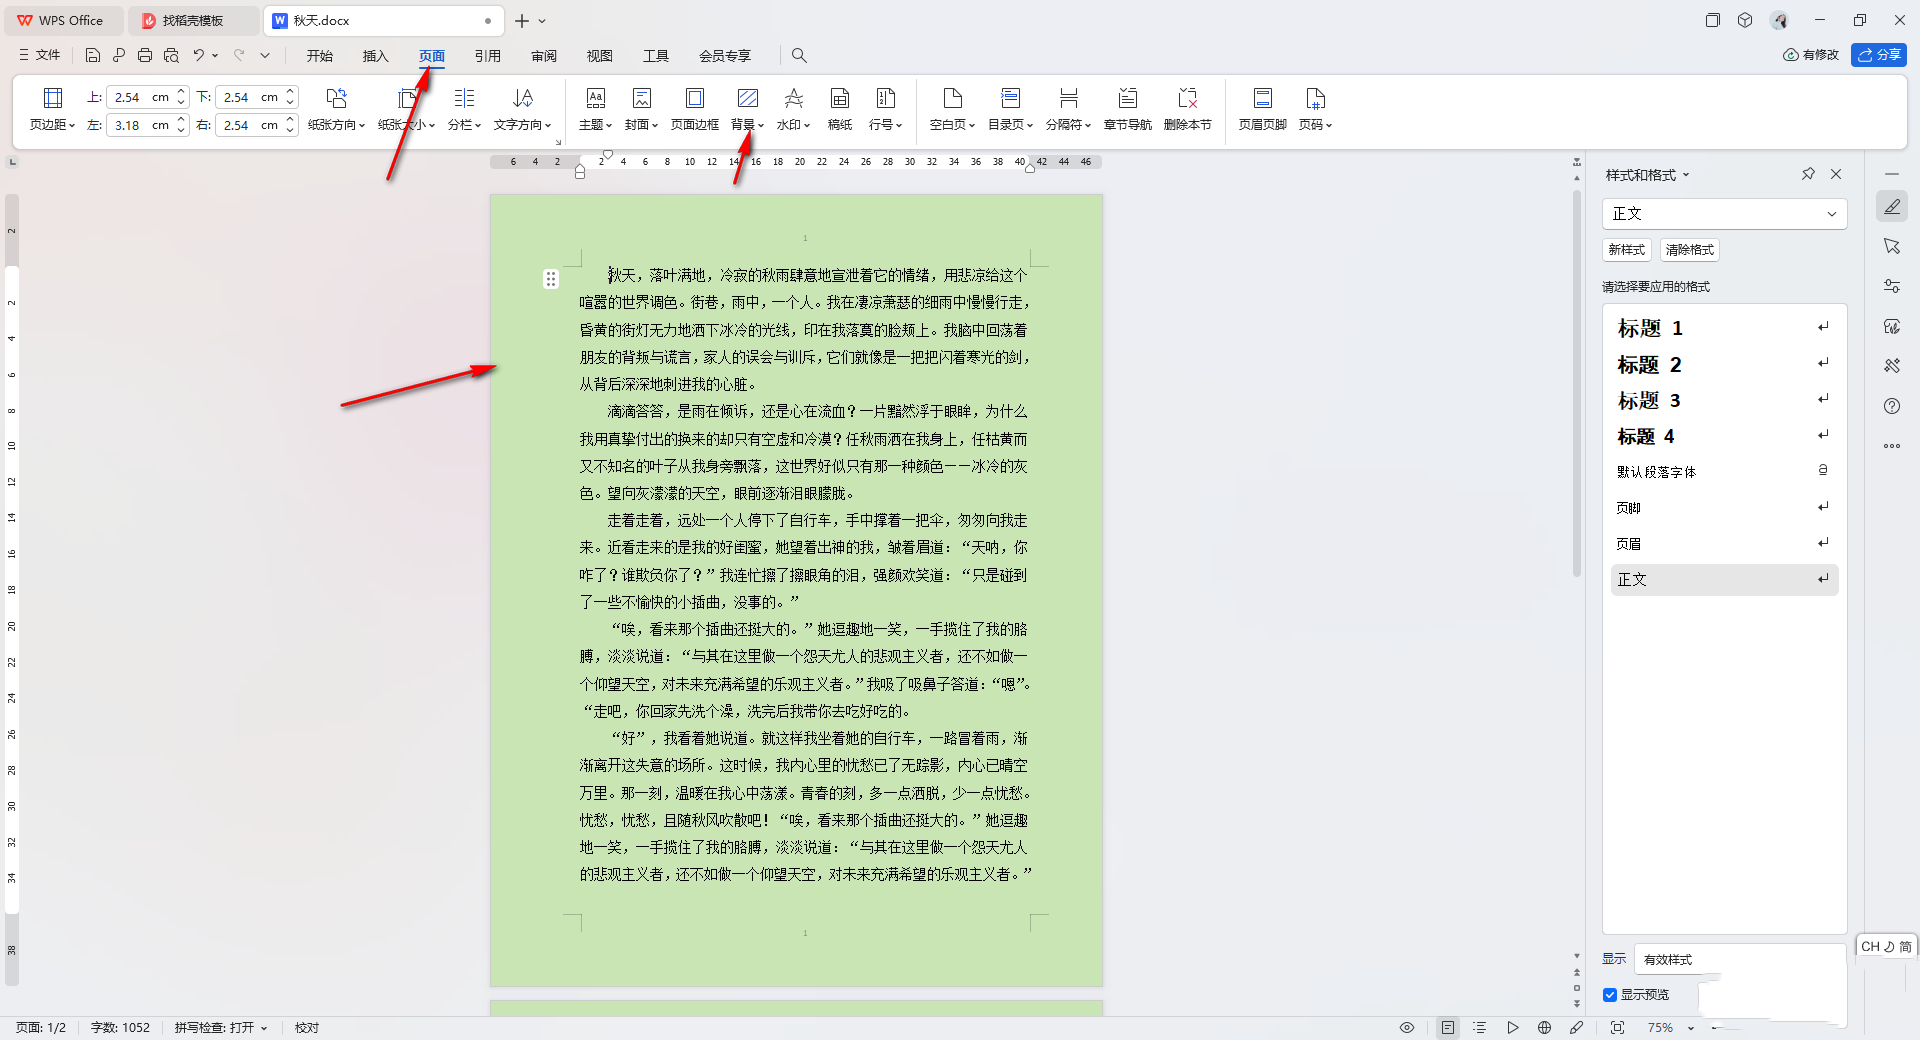Screen dimensions: 1920x1040
Task: Click fit-page zoom icon in status bar
Action: pos(1618,1028)
